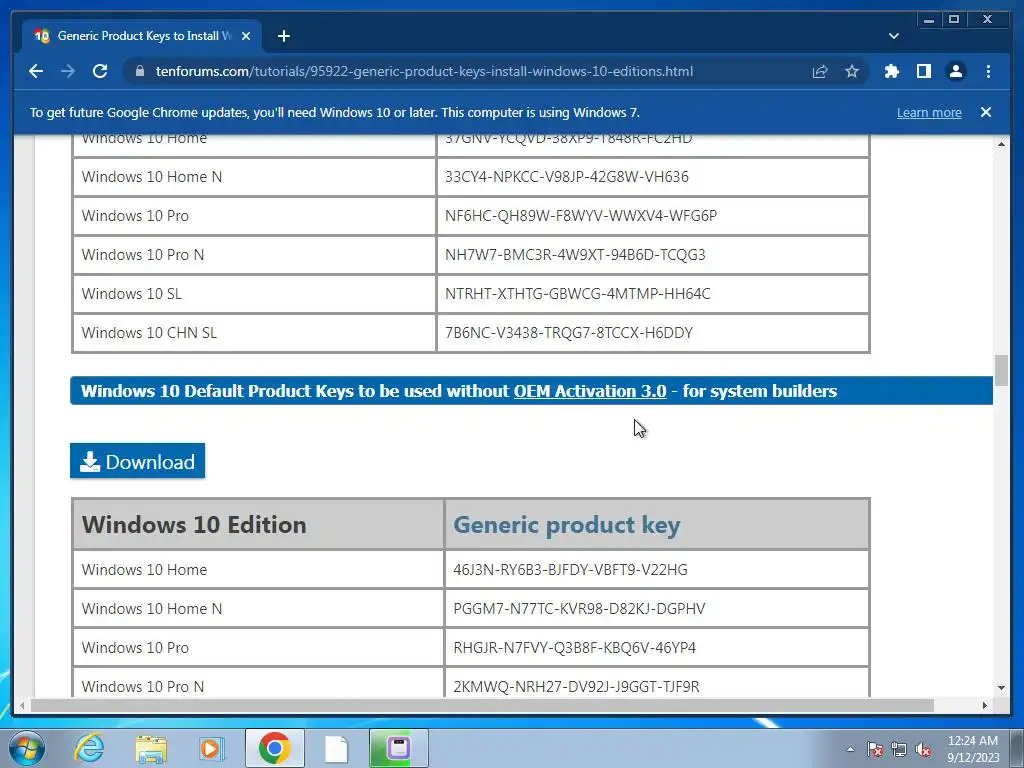The image size is (1024, 768).
Task: Select the Generic Product Keys tab
Action: point(142,36)
